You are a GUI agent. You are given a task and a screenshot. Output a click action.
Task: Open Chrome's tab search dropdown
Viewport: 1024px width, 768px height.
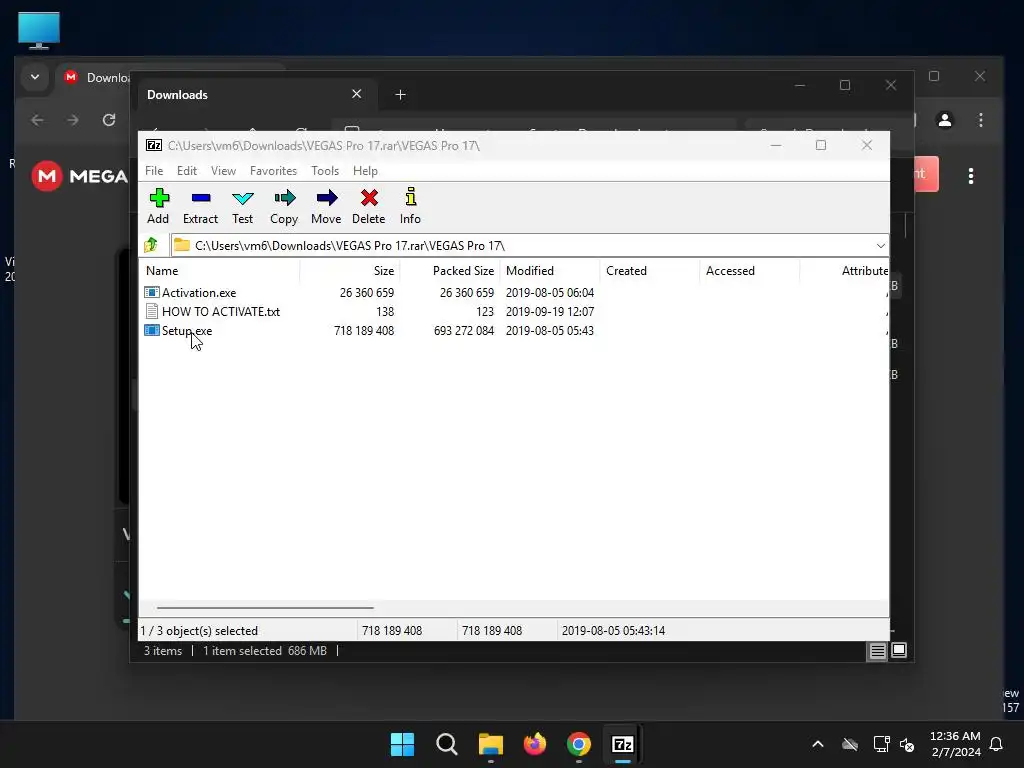point(35,77)
